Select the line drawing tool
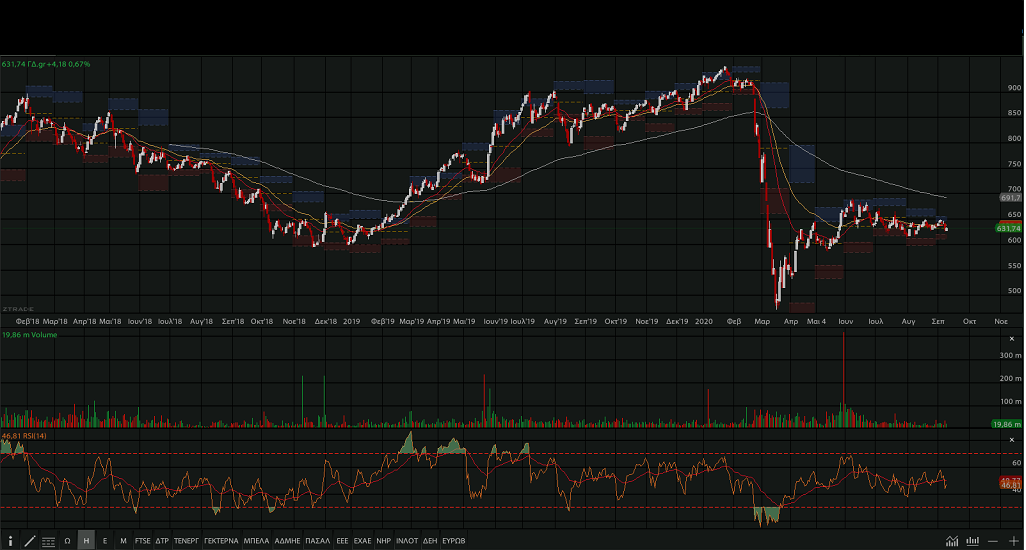Image resolution: width=1026 pixels, height=550 pixels. coord(29,541)
